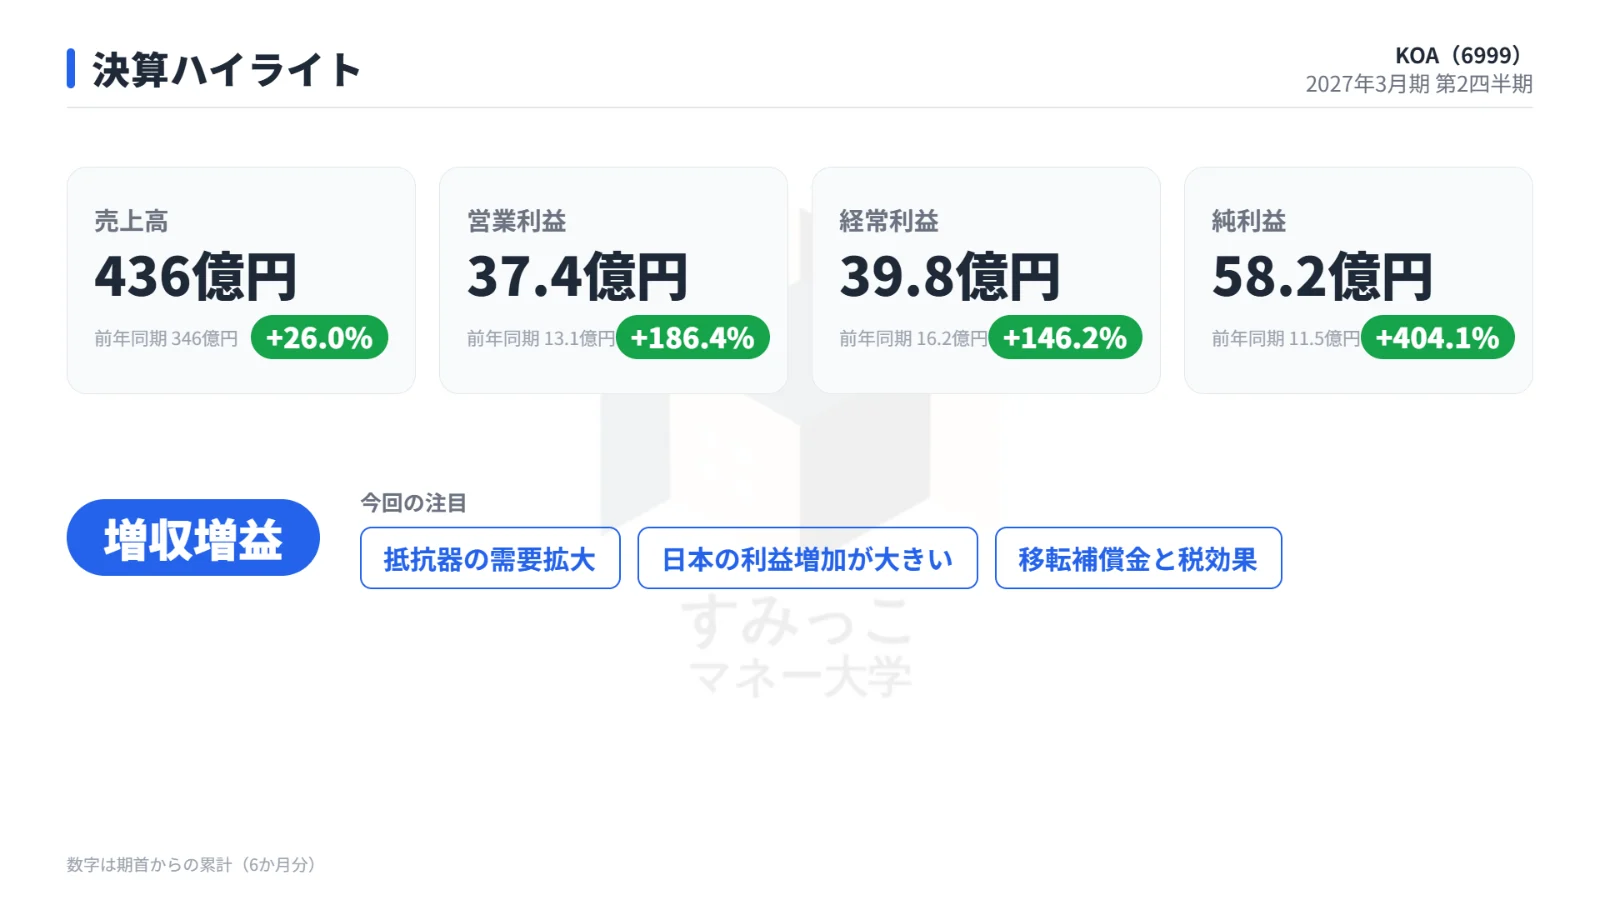Select the 抵抗器の需要拡大 tag
The image size is (1600, 900).
490,558
